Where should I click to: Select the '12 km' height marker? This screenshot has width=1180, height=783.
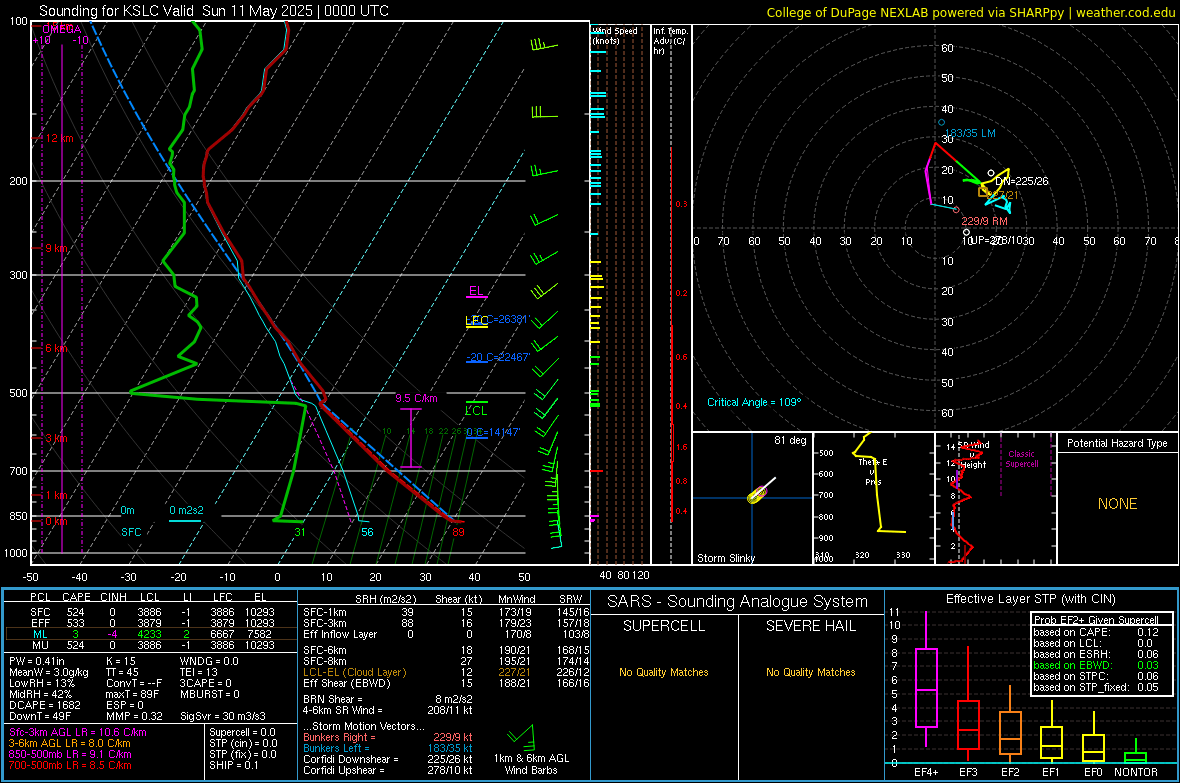coord(59,139)
